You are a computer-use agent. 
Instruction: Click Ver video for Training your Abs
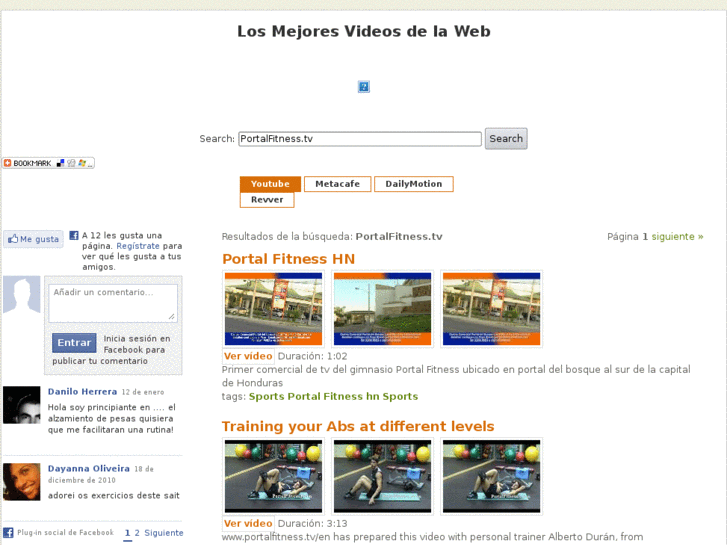pyautogui.click(x=248, y=523)
